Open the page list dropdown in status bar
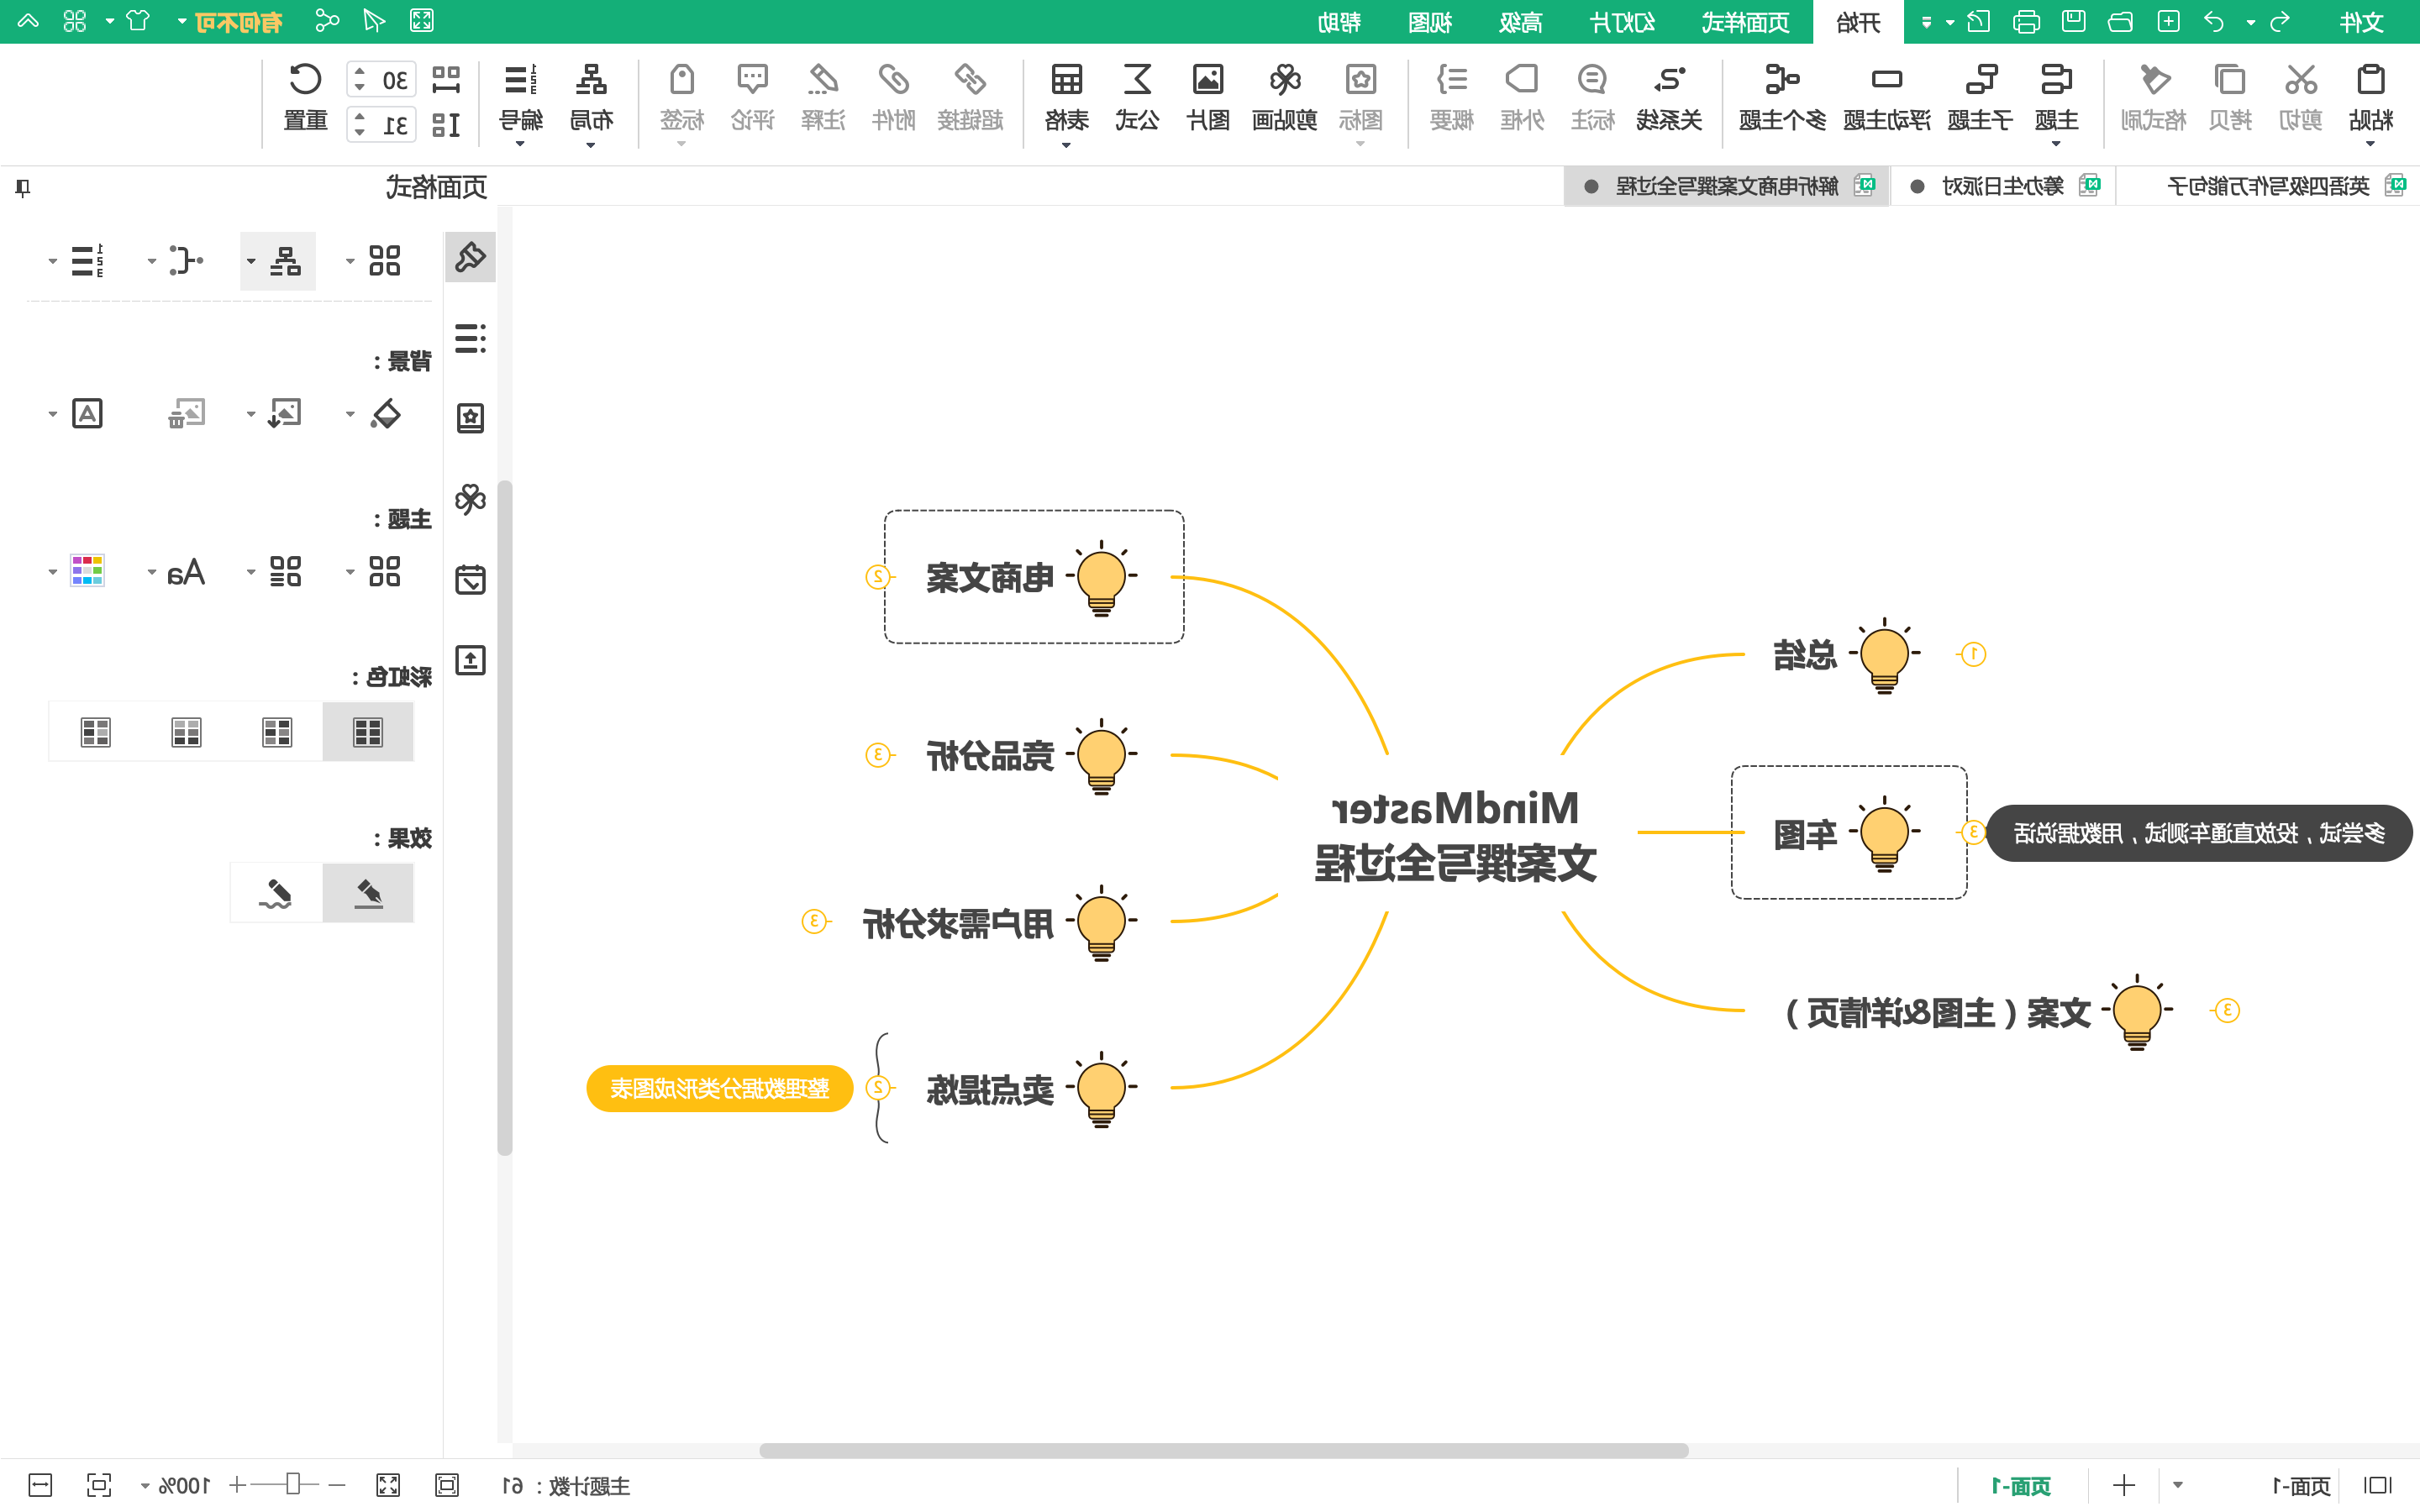Screen dimensions: 2420x1512 [2178, 1485]
